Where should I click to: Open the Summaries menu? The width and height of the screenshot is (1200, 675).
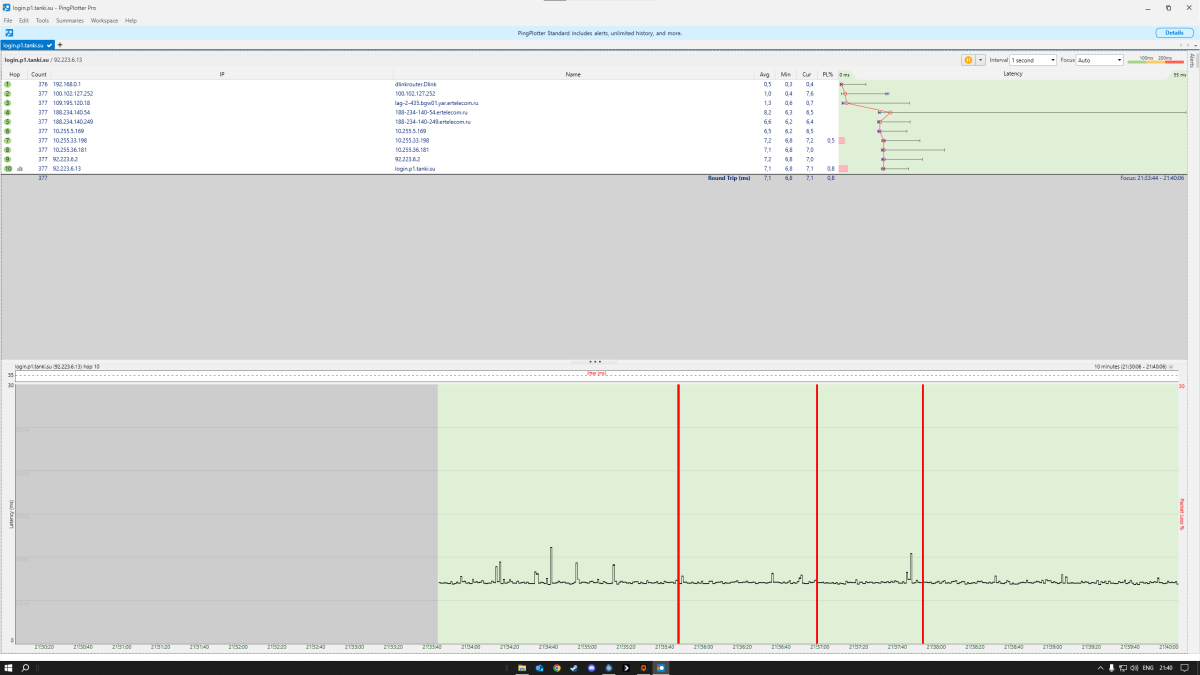(70, 20)
